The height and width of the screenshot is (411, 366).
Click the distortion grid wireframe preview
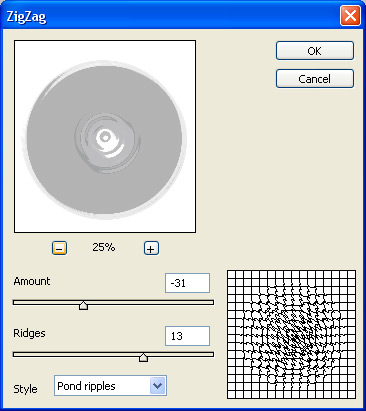(291, 334)
